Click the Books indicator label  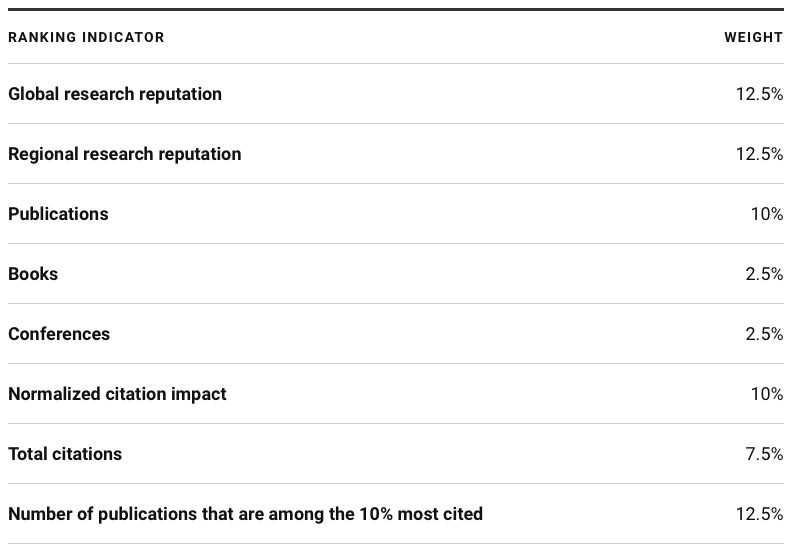click(x=33, y=274)
